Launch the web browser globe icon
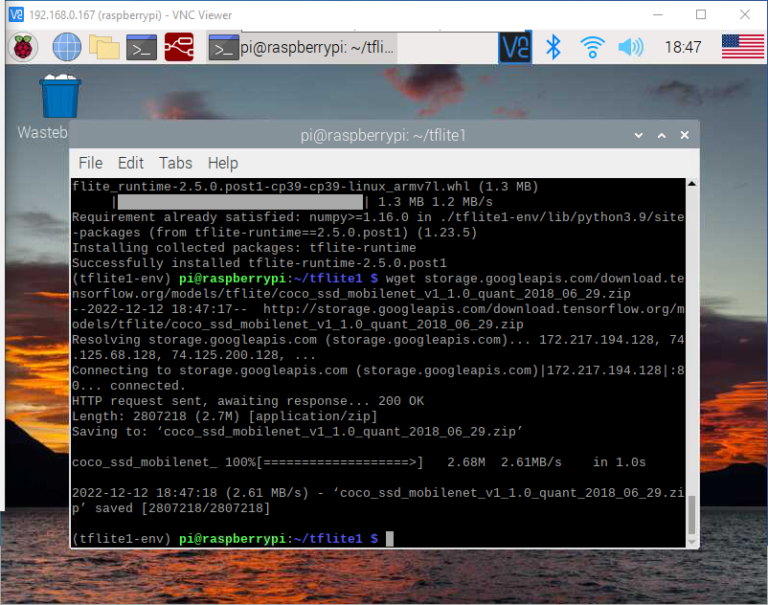The height and width of the screenshot is (605, 768). click(x=66, y=47)
